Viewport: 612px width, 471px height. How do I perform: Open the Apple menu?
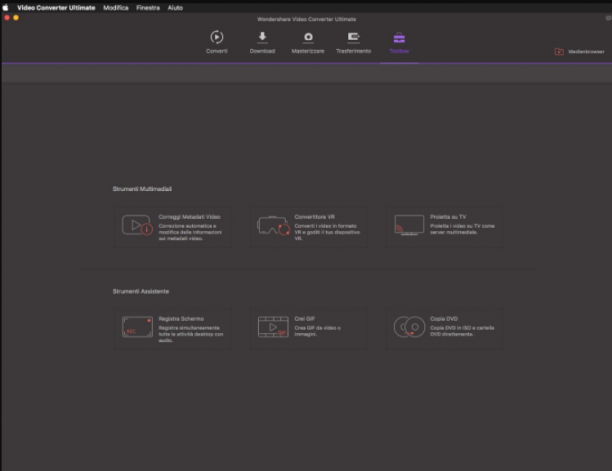coord(5,7)
